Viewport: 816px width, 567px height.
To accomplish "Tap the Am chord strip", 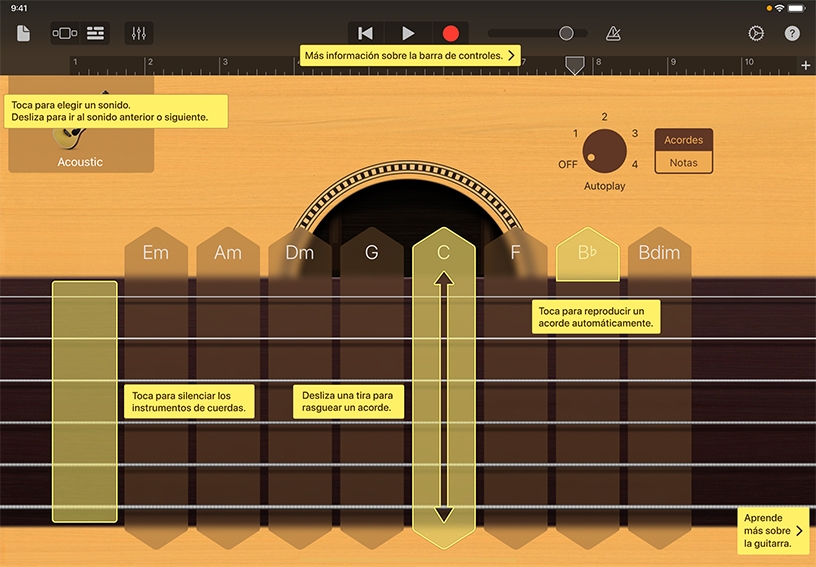I will pyautogui.click(x=228, y=388).
